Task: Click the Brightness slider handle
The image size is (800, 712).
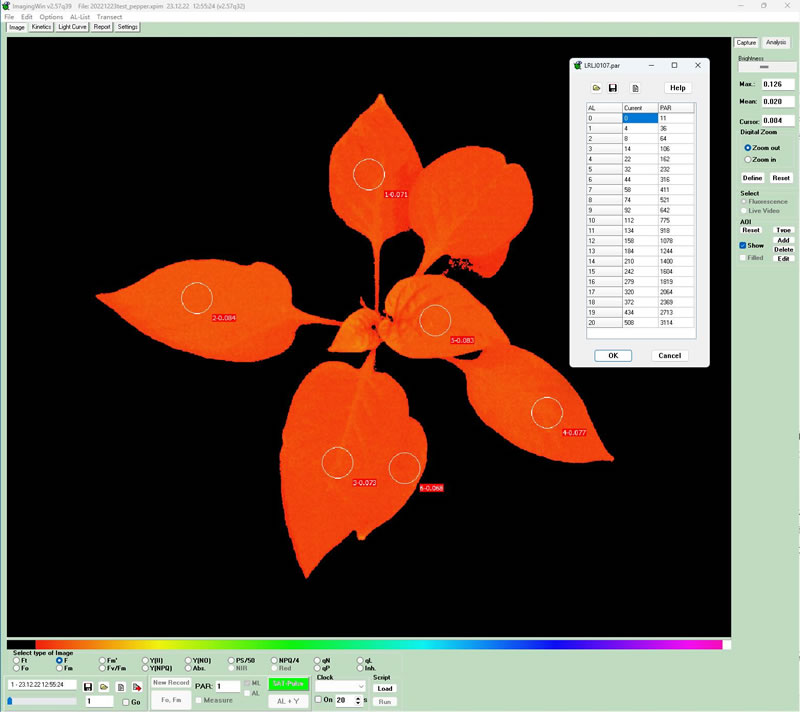Action: pos(764,67)
